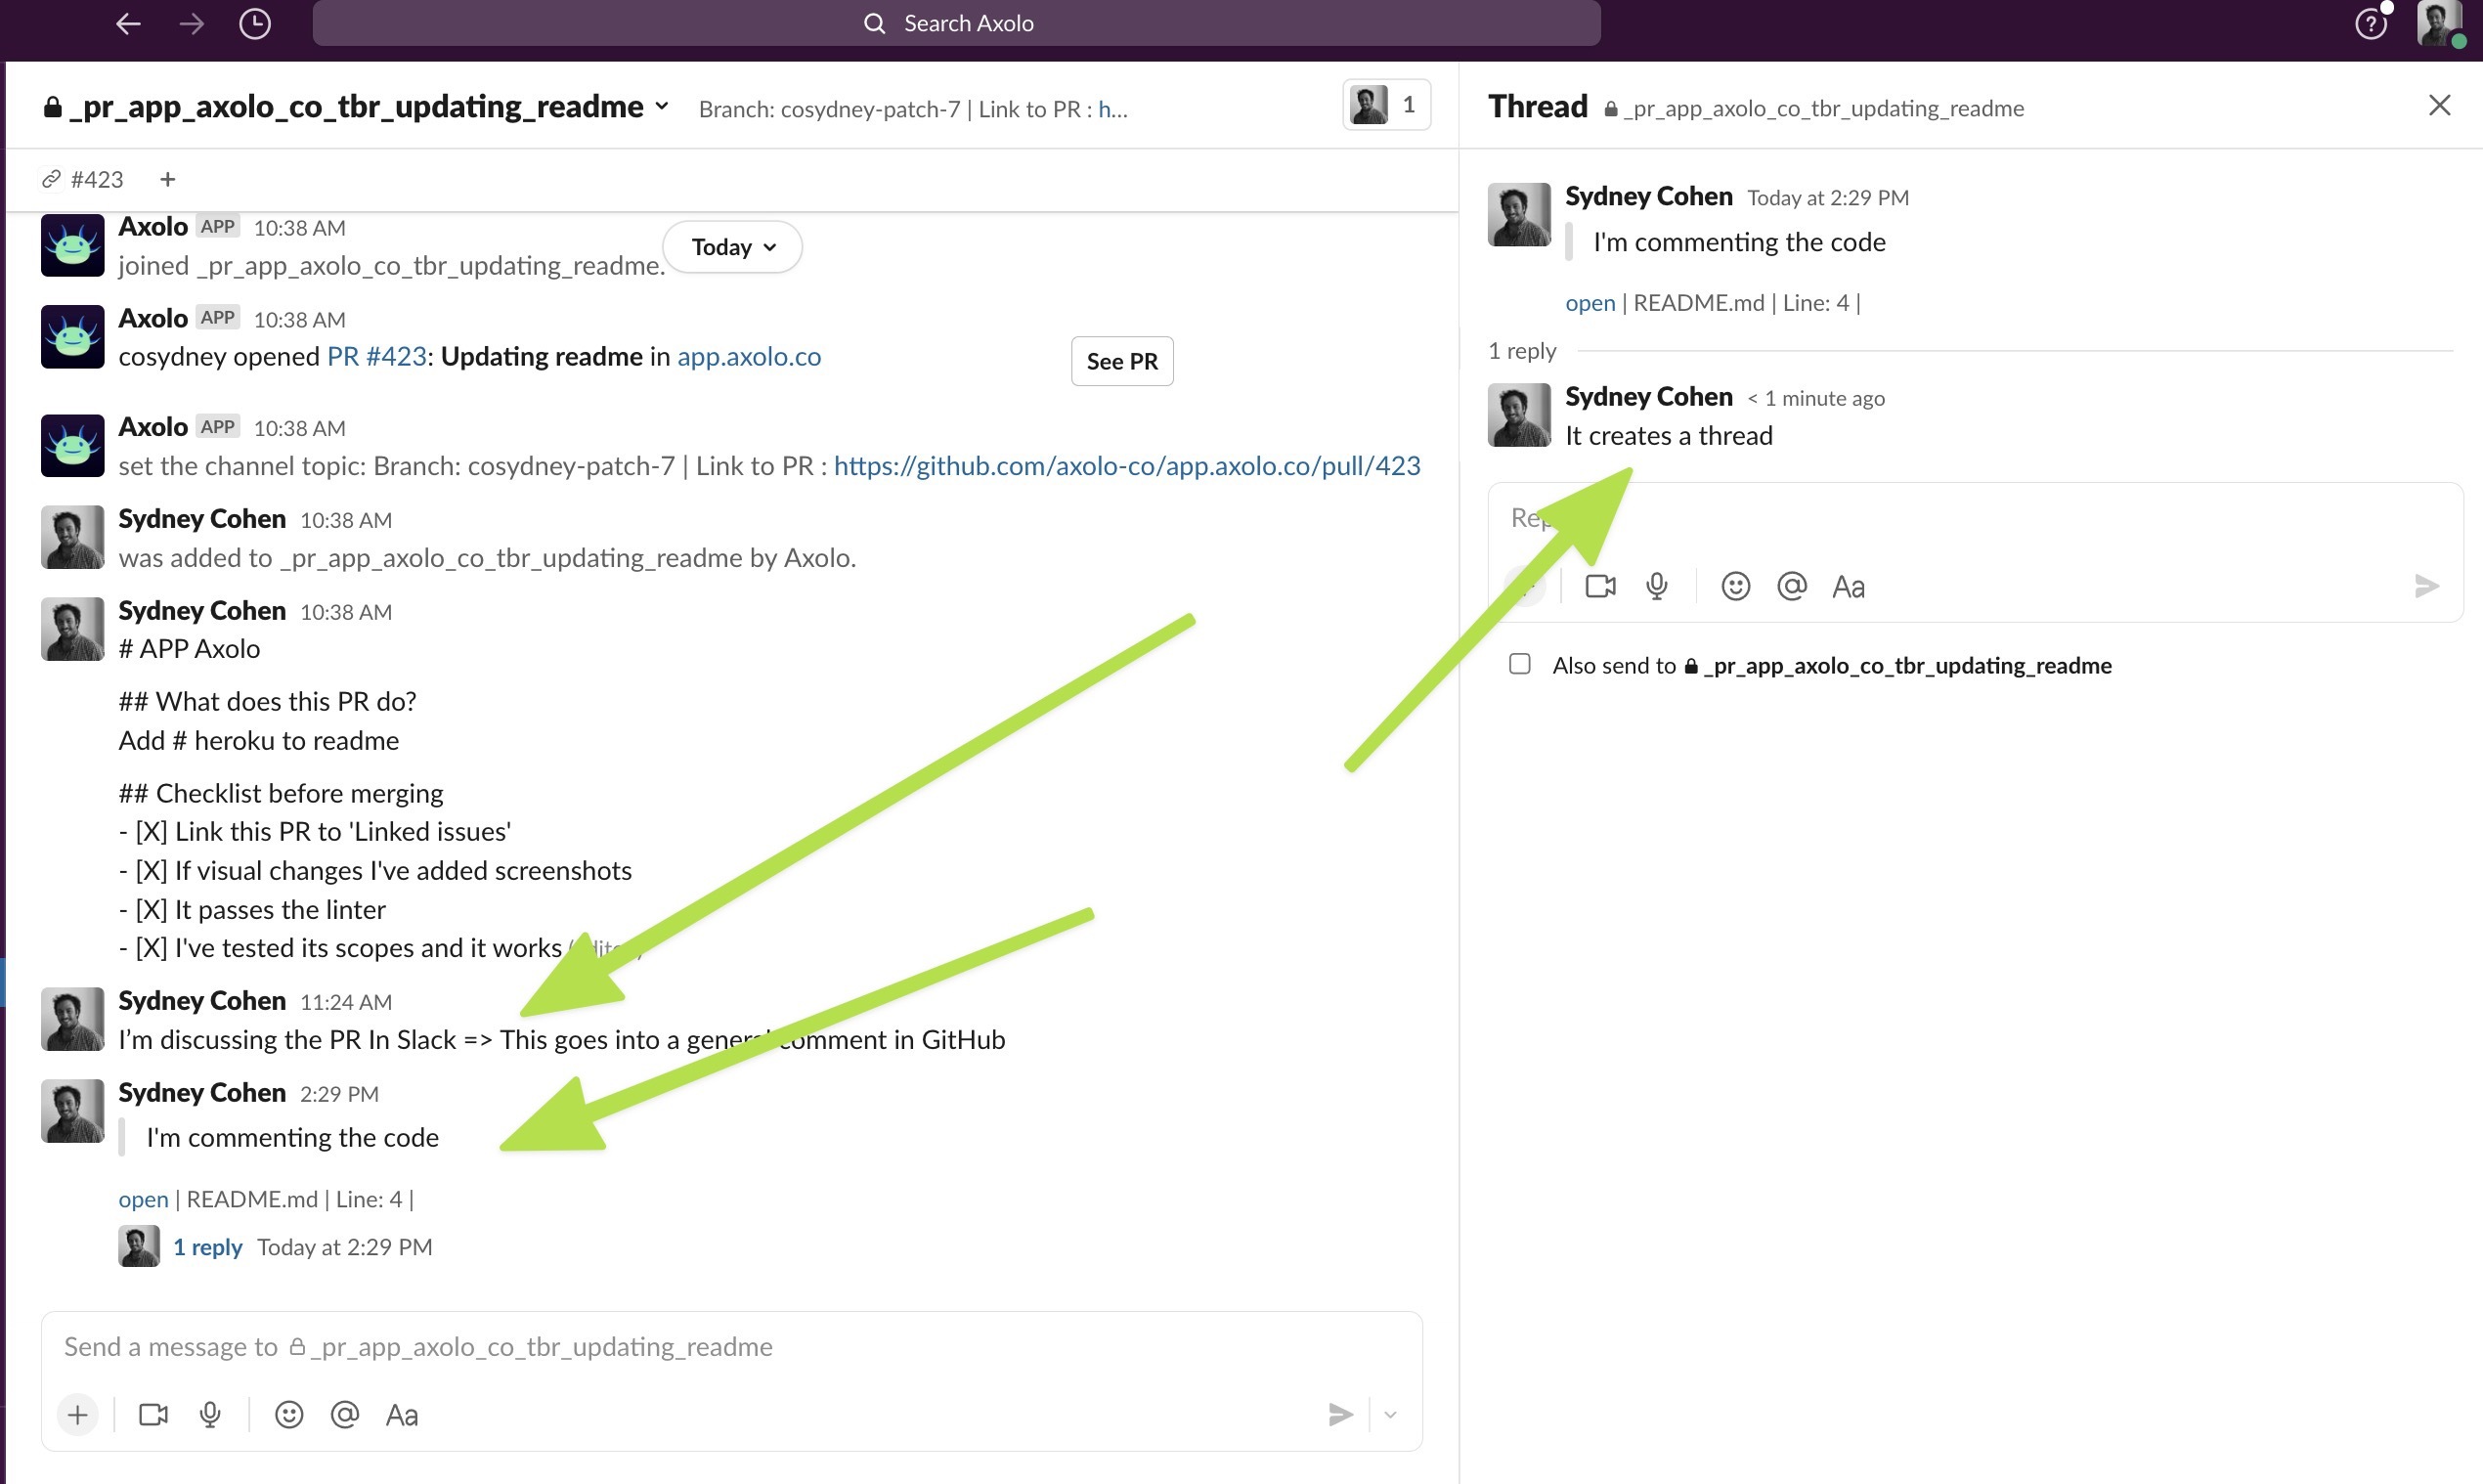Click the Search Axolo field
This screenshot has height=1484, width=2483.
956,23
